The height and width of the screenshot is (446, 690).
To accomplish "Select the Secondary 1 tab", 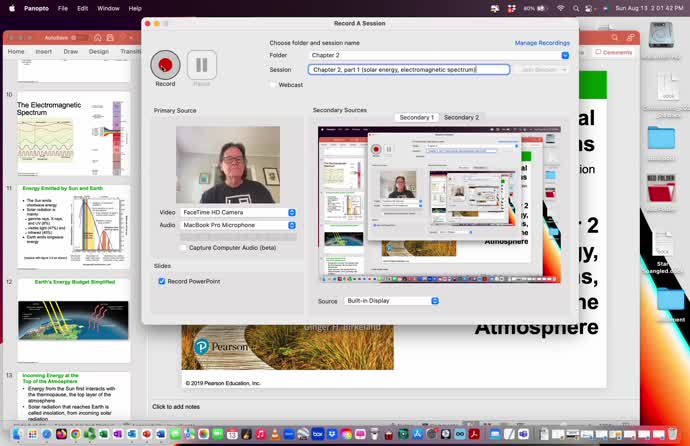I will tap(417, 117).
